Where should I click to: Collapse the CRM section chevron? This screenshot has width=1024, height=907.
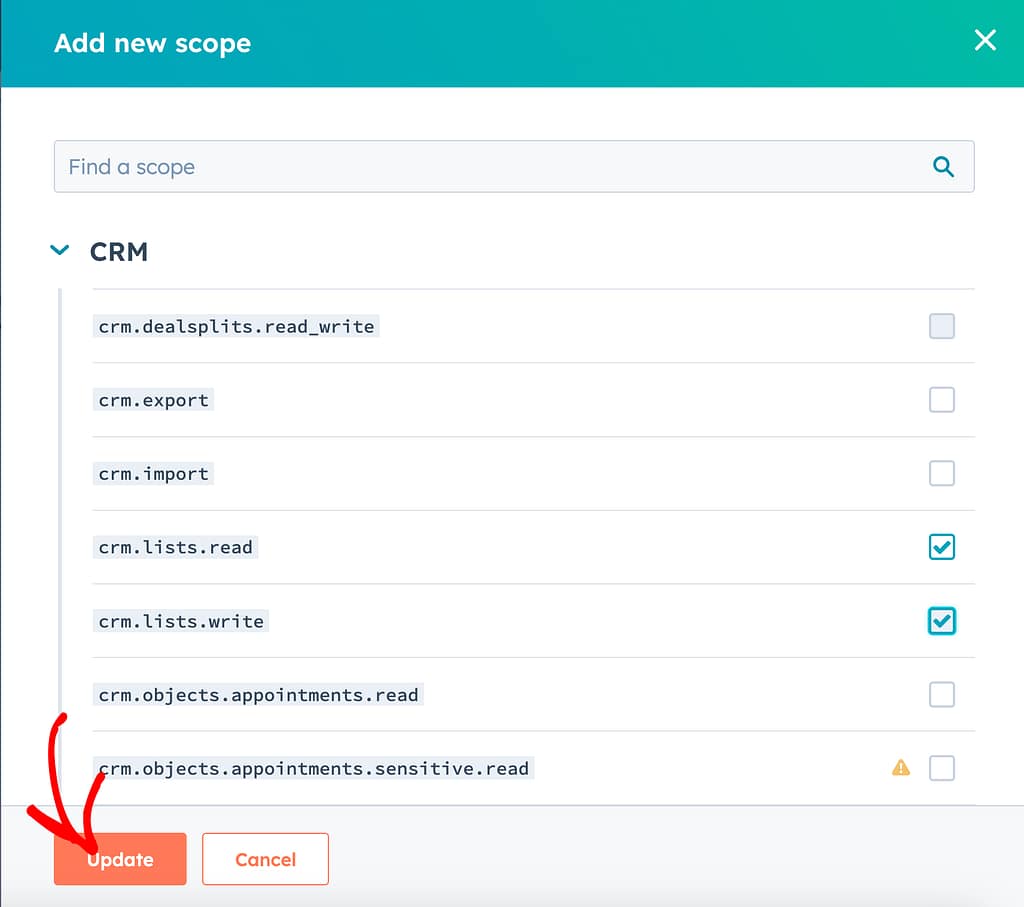(59, 250)
